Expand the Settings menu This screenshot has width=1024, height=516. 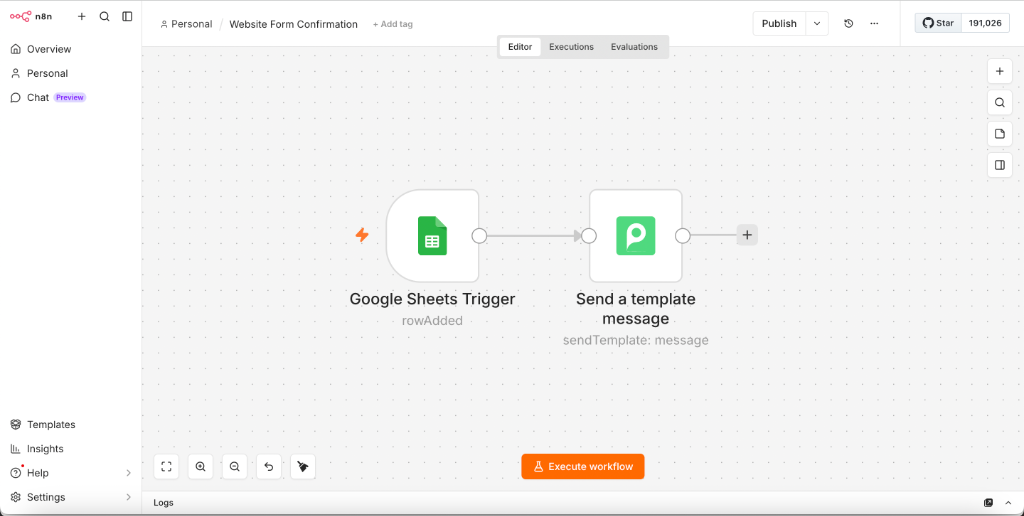coord(71,497)
